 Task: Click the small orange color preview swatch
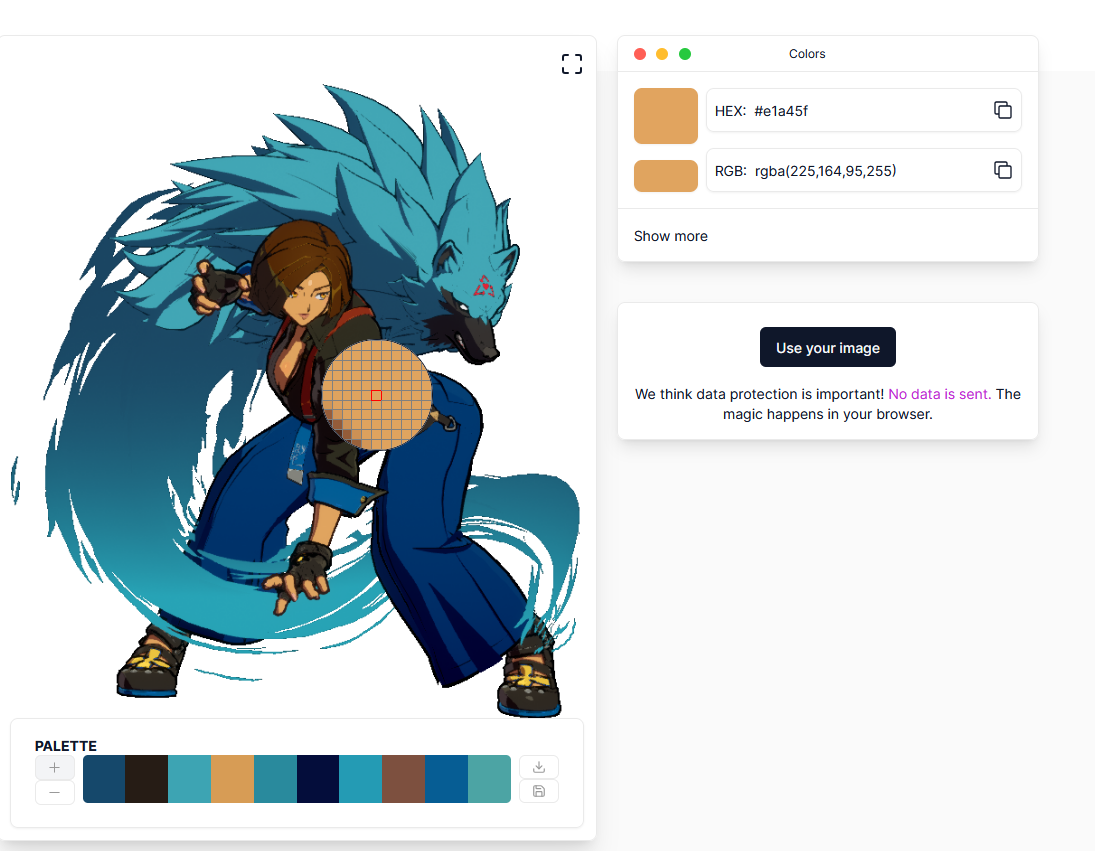666,176
